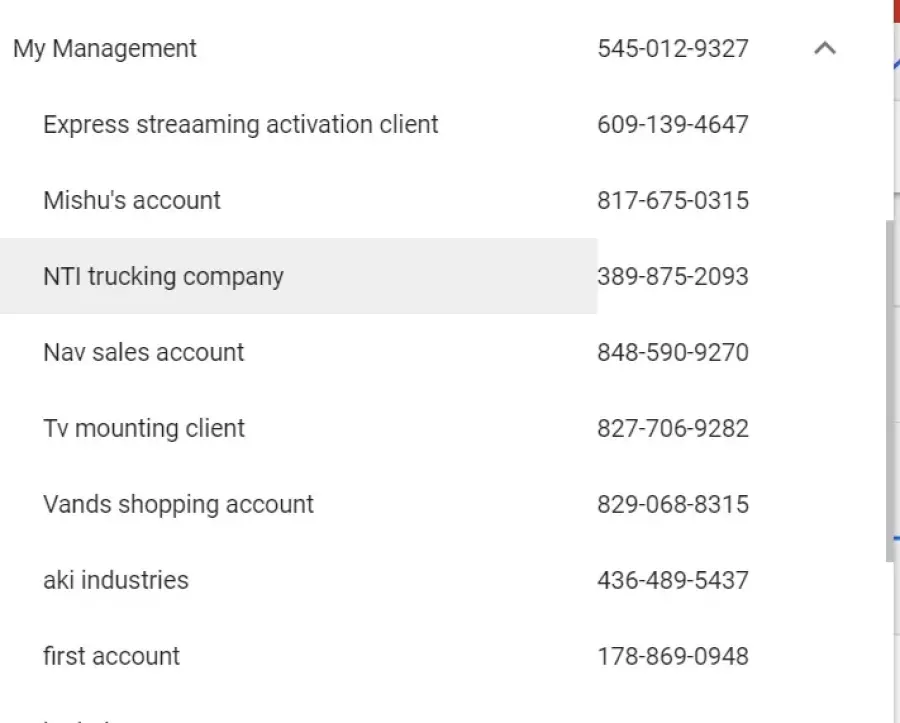Select the My Management manager account
900x723 pixels.
(x=105, y=48)
